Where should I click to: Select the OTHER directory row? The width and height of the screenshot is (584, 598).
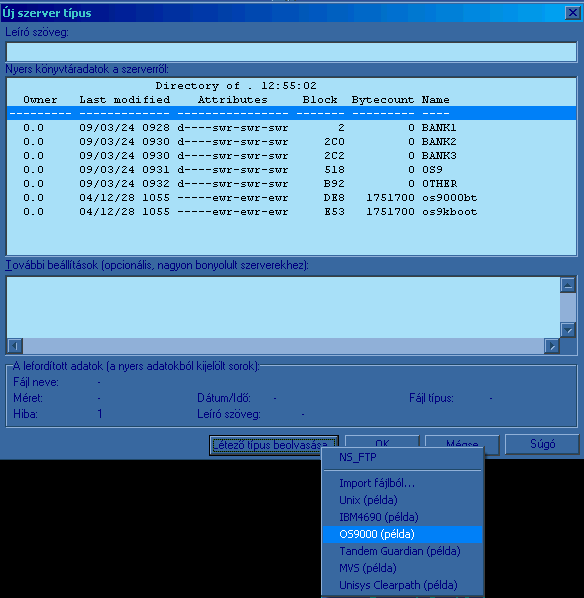291,184
